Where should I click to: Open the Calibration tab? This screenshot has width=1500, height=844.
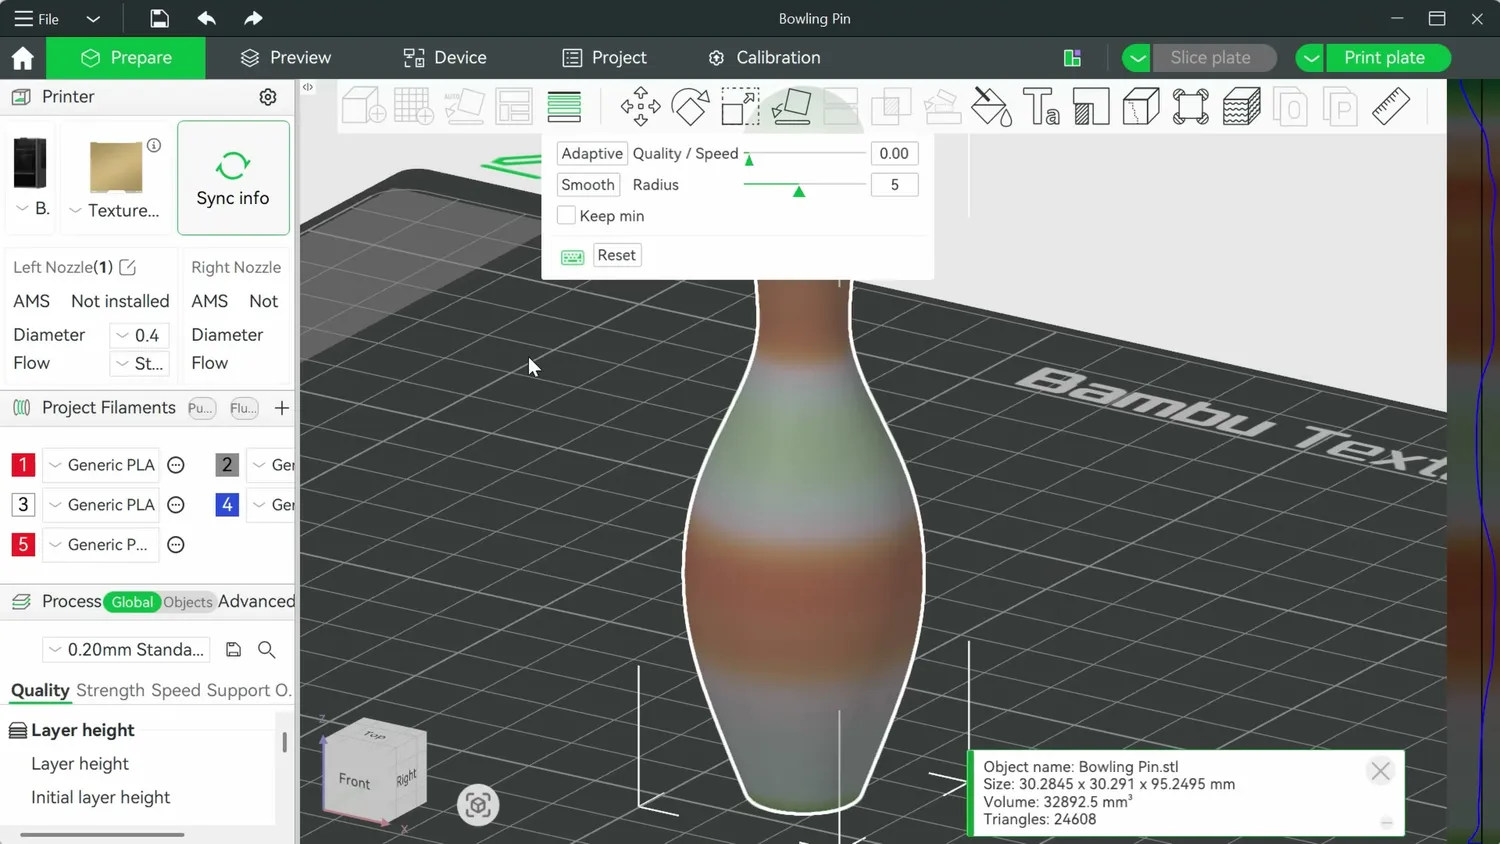pos(765,58)
